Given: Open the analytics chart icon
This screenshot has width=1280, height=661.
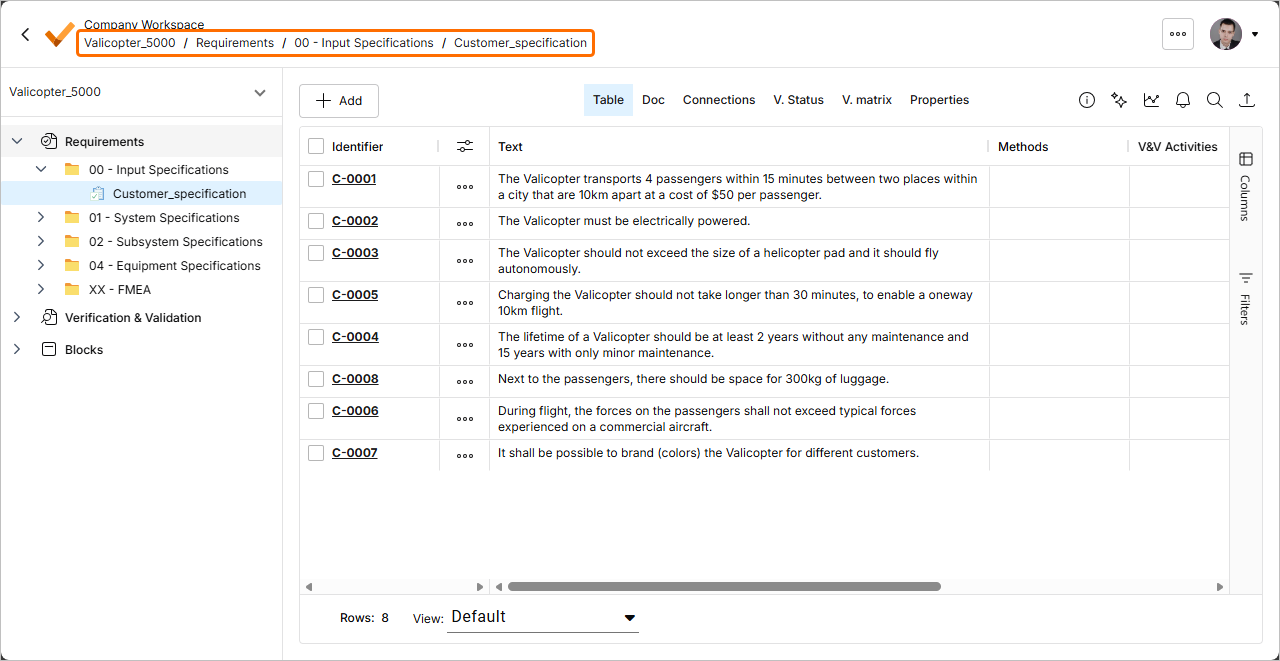Looking at the screenshot, I should point(1152,100).
